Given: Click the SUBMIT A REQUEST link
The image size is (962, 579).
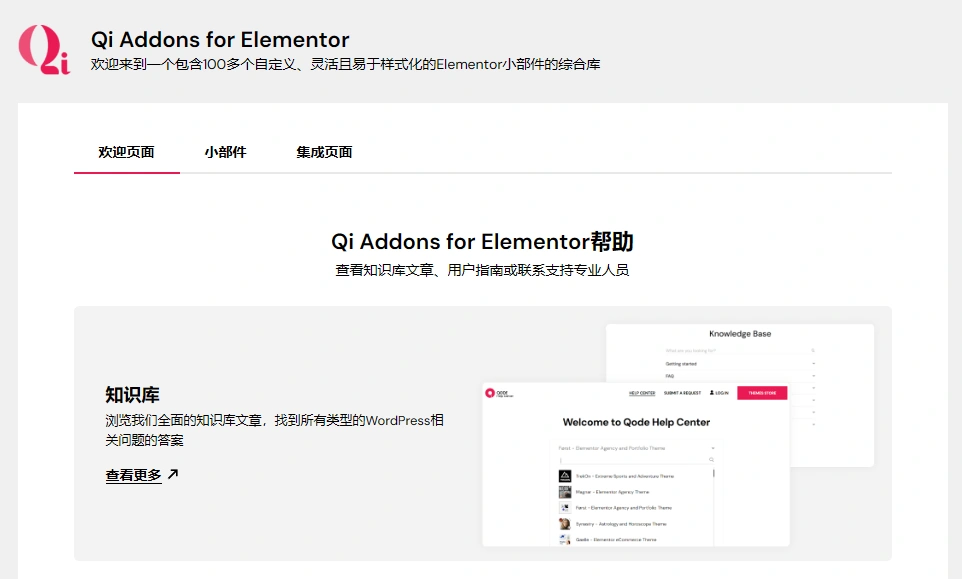Looking at the screenshot, I should point(682,393).
